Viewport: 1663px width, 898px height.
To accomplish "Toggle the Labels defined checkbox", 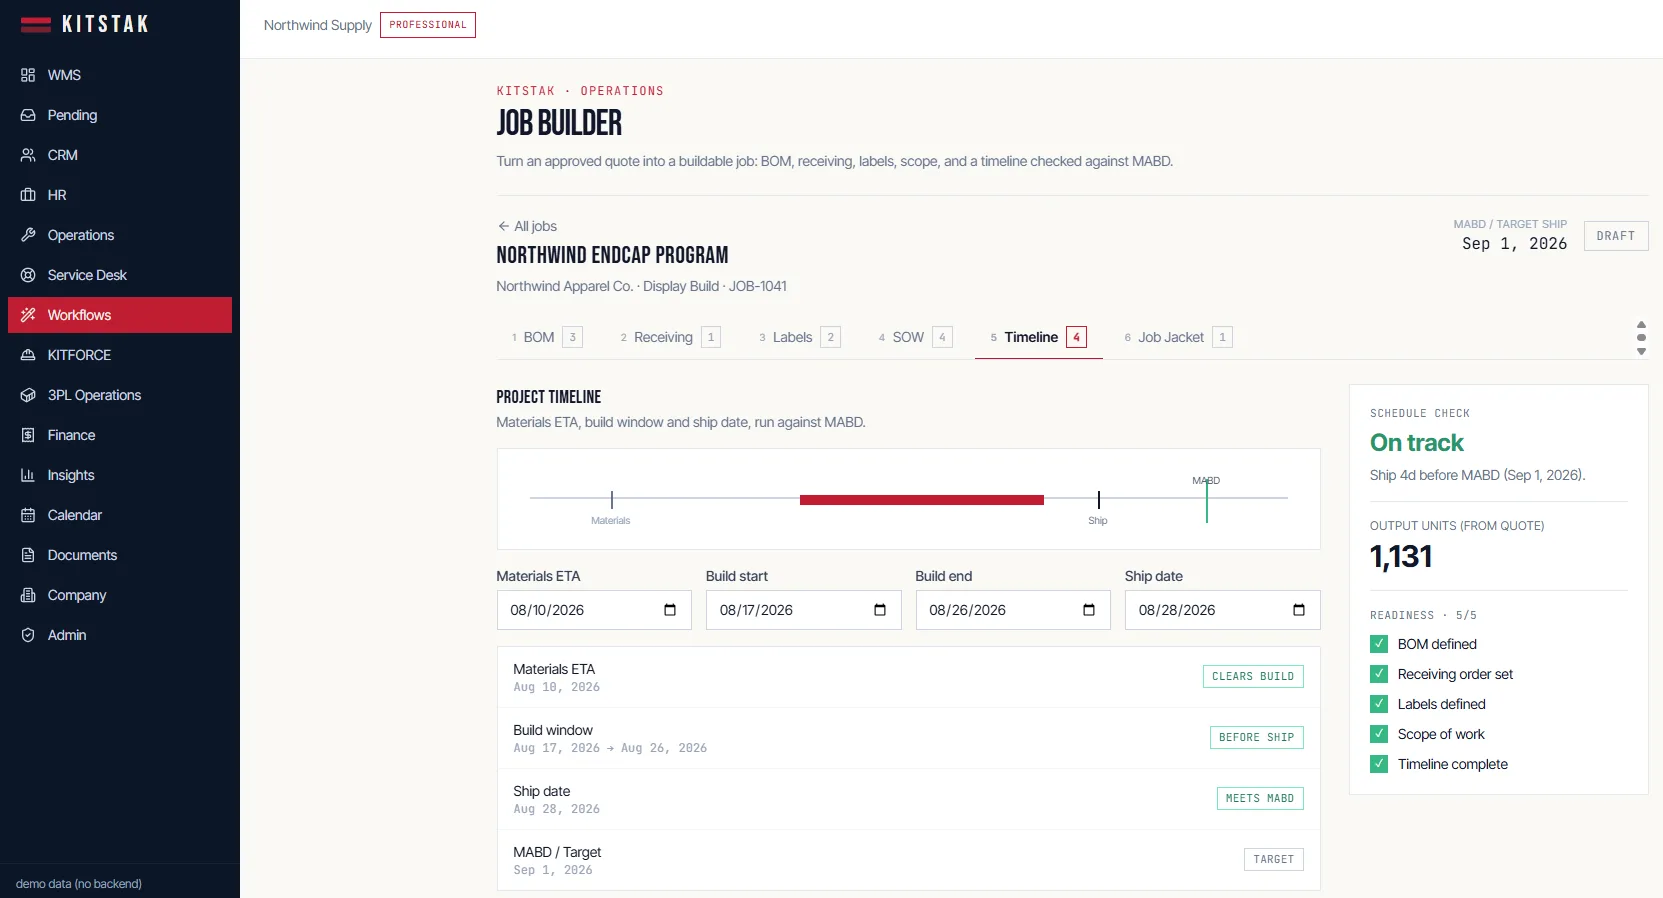I will (1379, 704).
